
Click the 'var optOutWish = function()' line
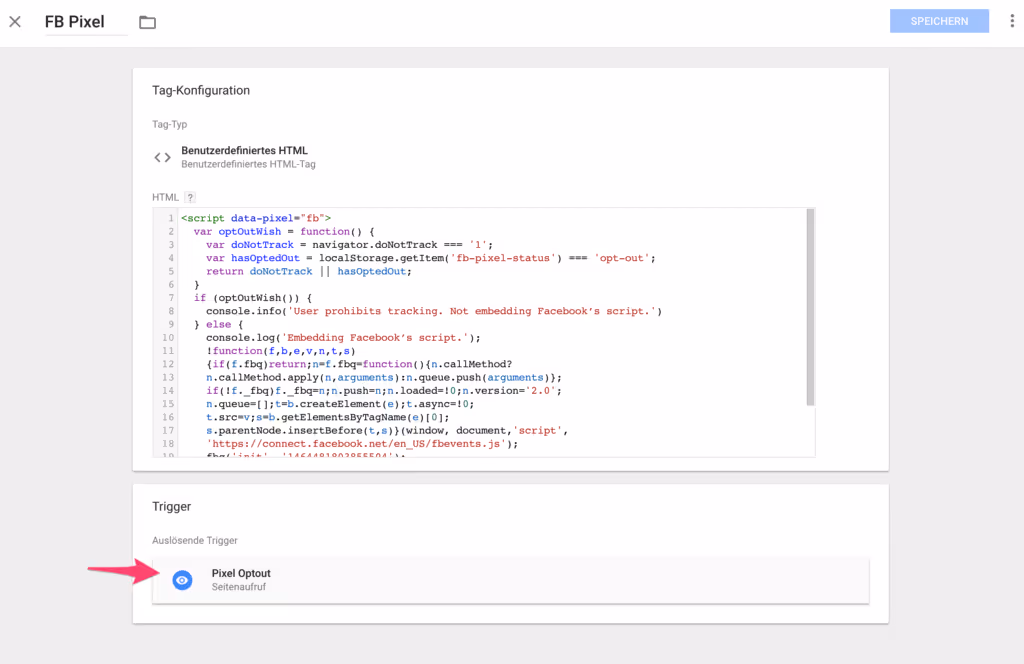tap(284, 231)
